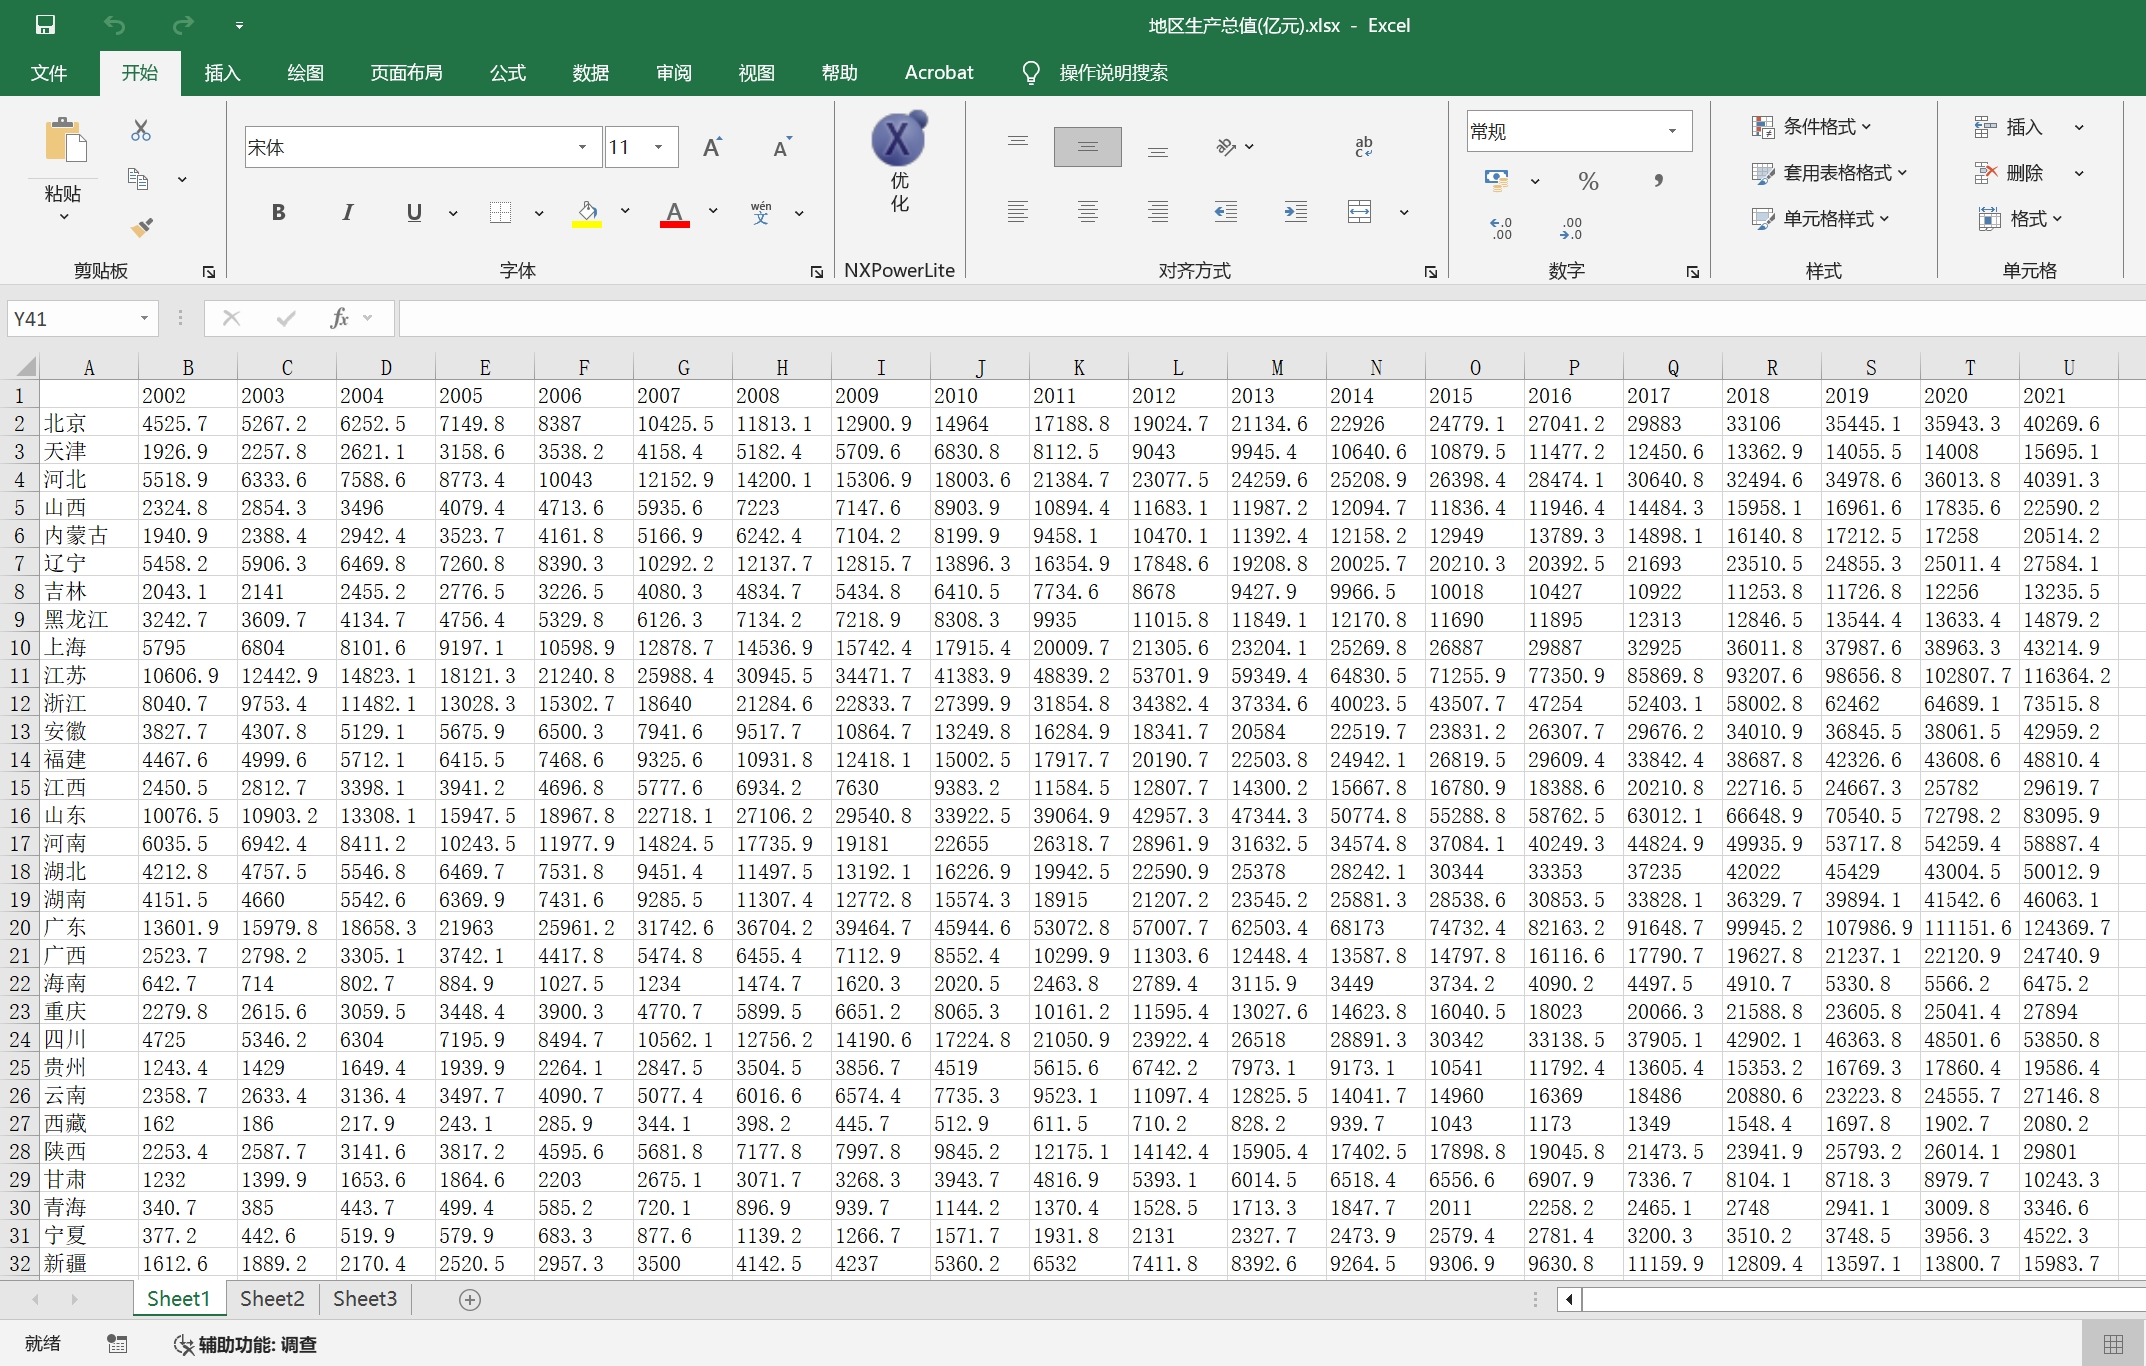Open the 公式 ribbon tab
Image resolution: width=2146 pixels, height=1366 pixels.
pyautogui.click(x=507, y=73)
